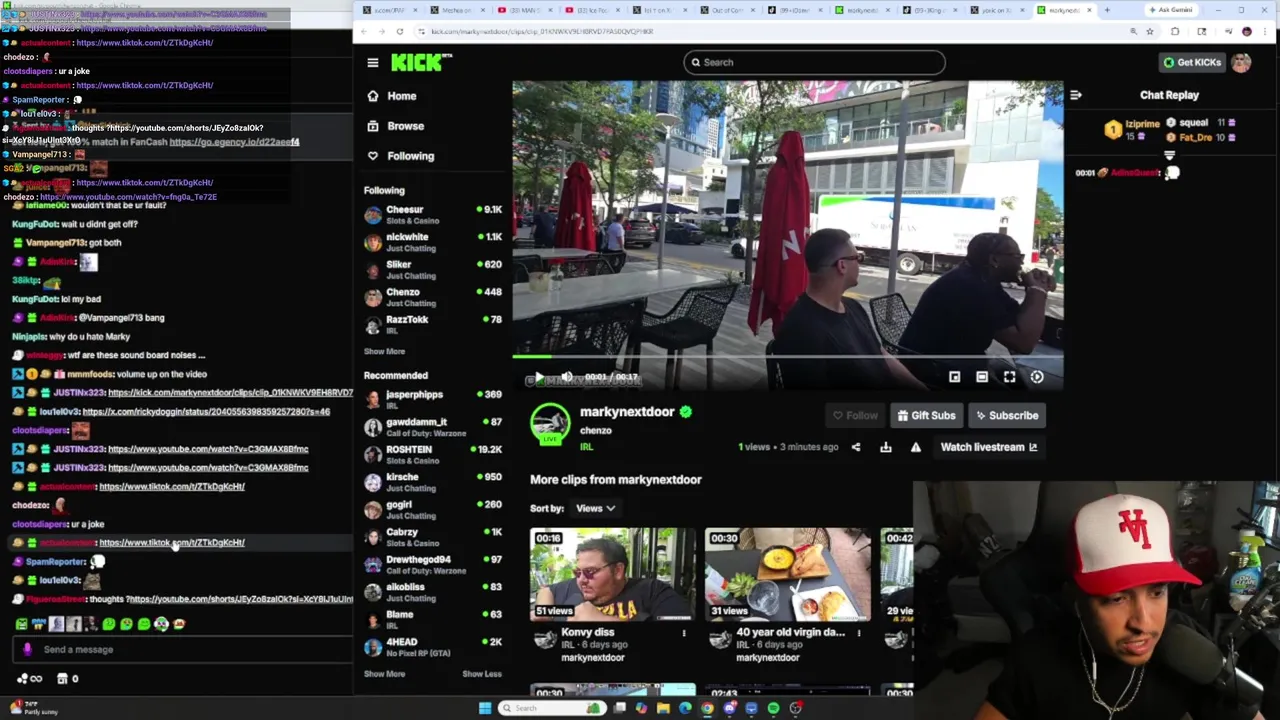Screen dimensions: 1280x720
Task: Open Chenzo channel in Following list
Action: point(433,297)
